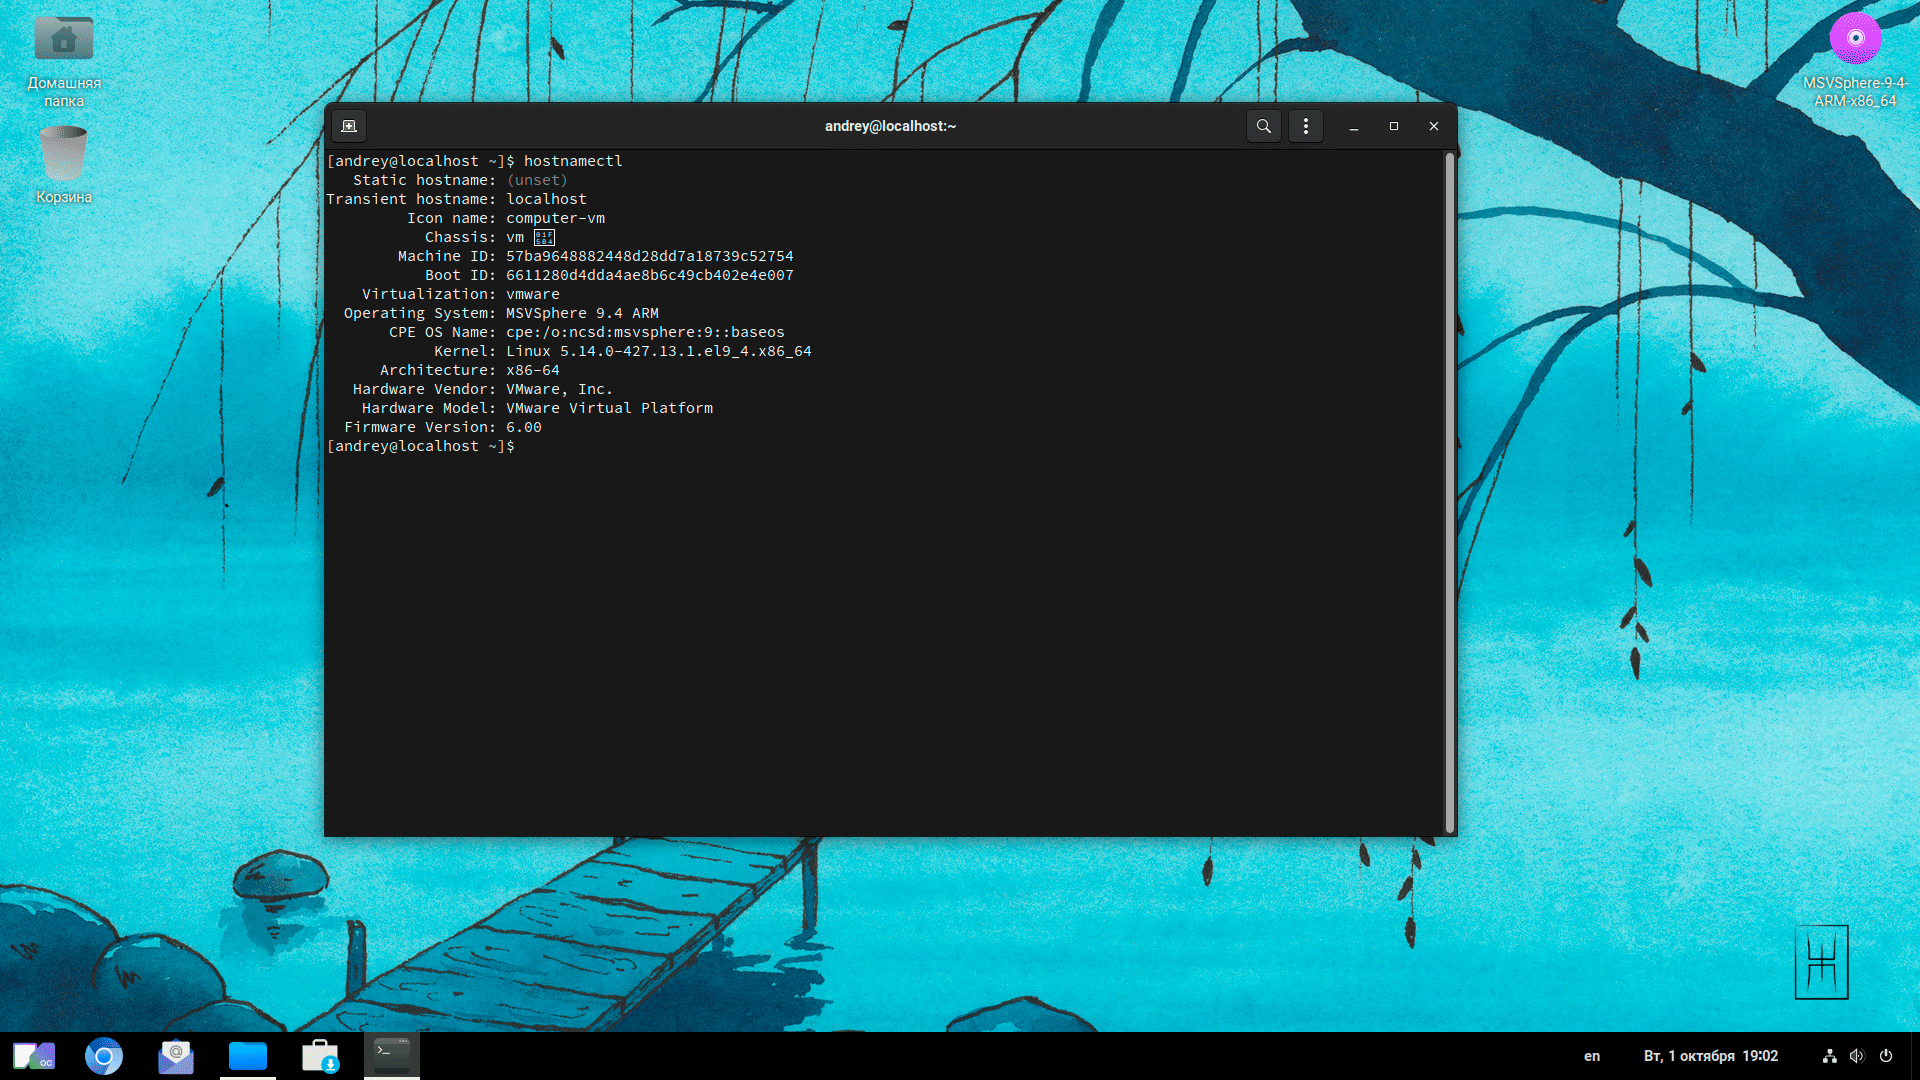Open the Домашняя папка desktop icon
Screen dimensions: 1920x1080
pos(62,42)
